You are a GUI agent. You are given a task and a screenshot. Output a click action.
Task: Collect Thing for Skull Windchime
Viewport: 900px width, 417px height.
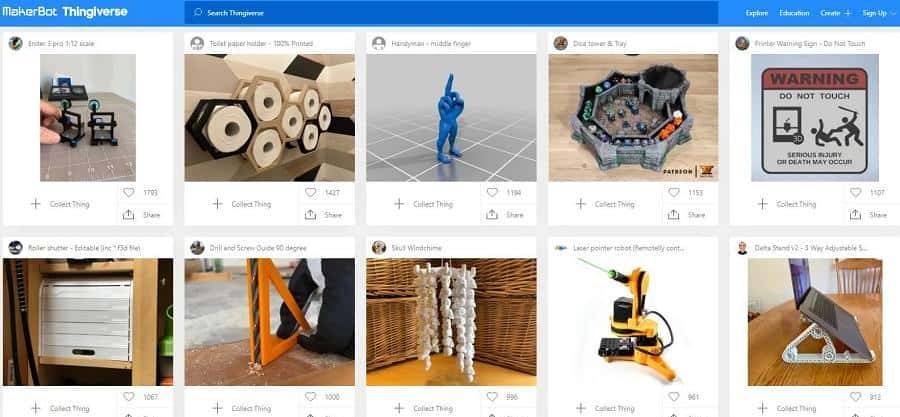[x=424, y=408]
